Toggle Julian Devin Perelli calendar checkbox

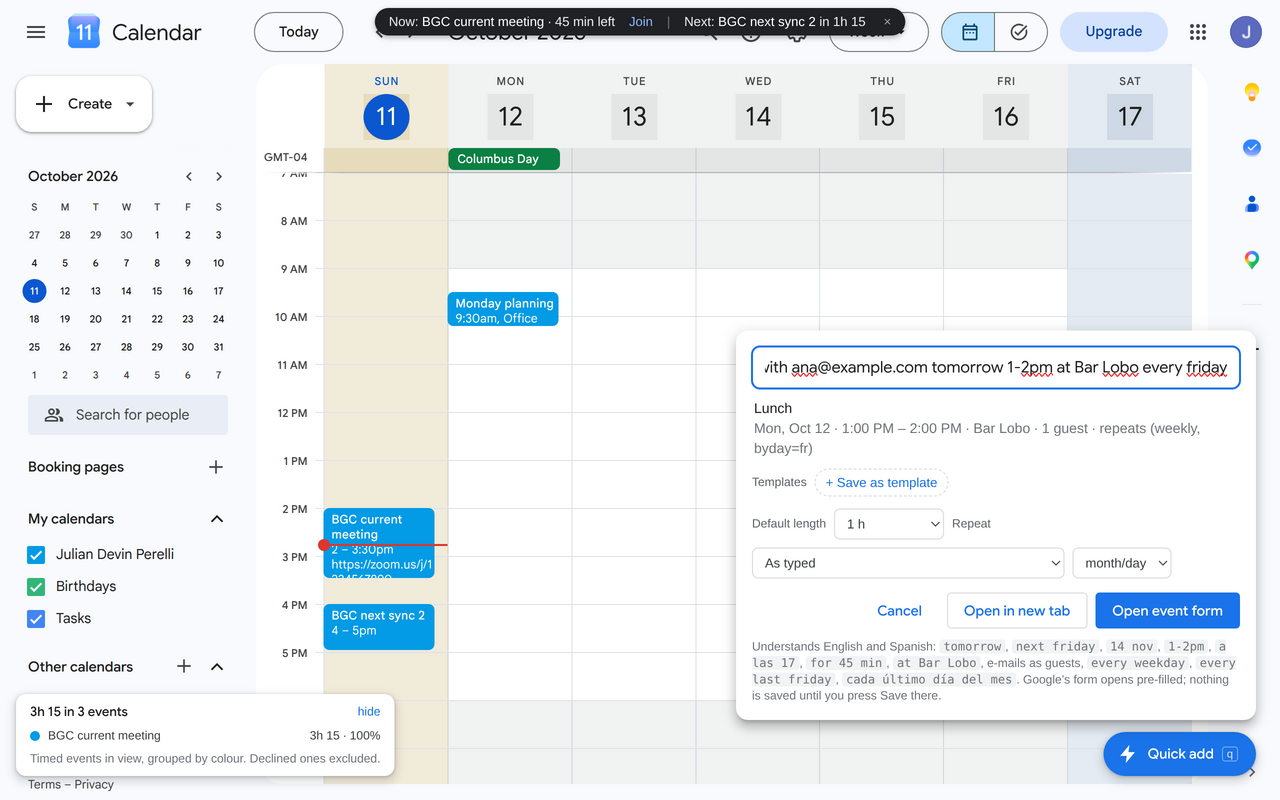click(x=36, y=554)
